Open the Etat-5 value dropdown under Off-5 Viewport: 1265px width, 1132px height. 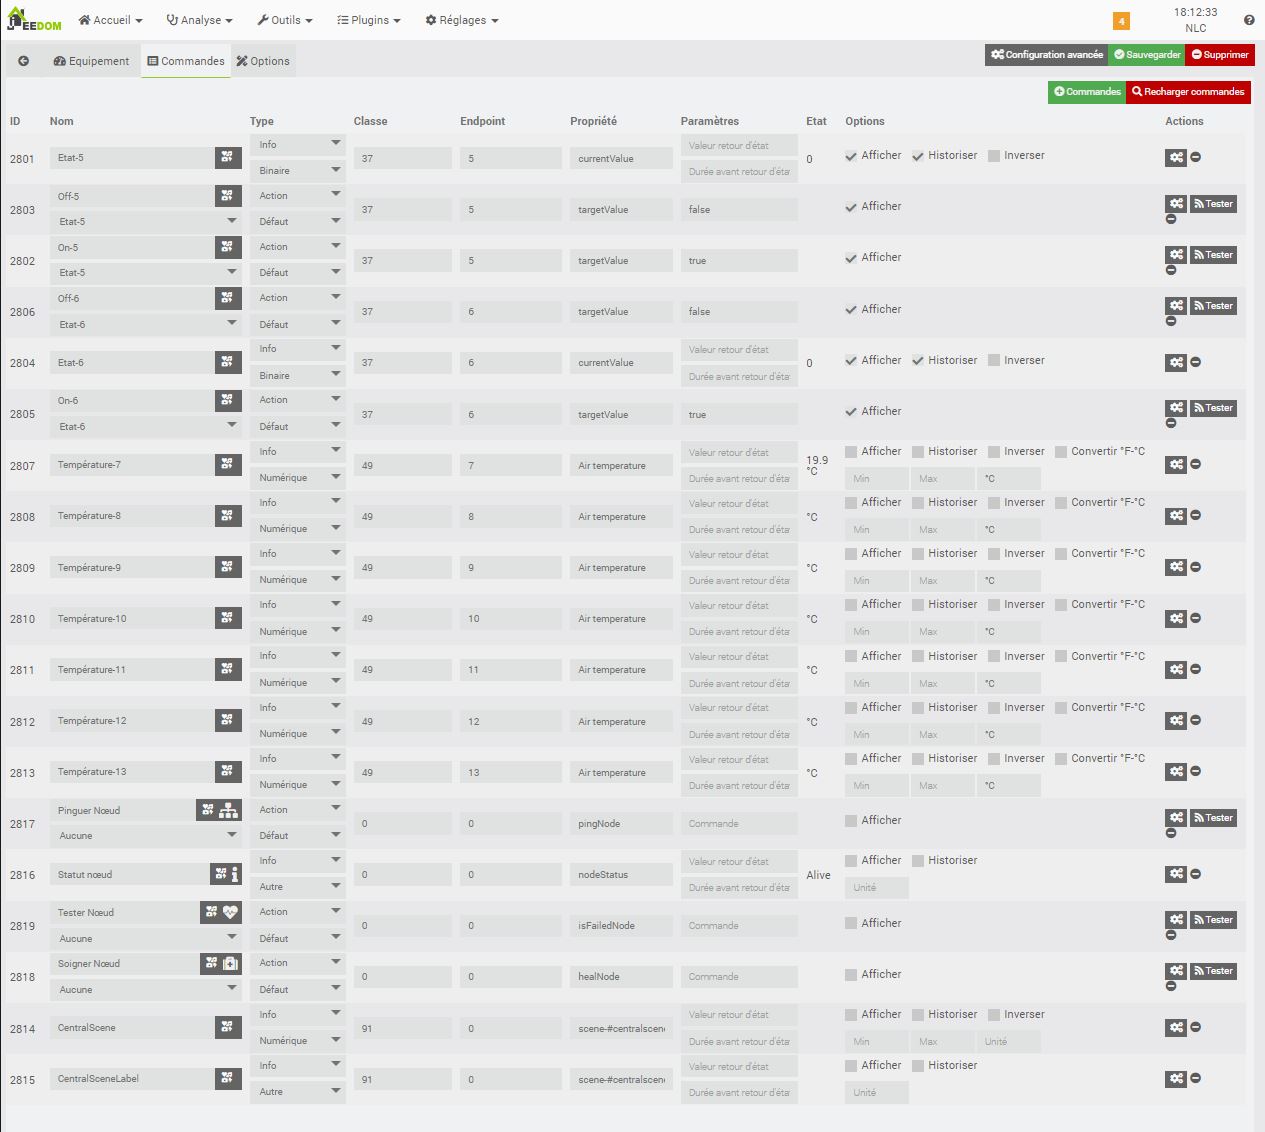coord(146,221)
